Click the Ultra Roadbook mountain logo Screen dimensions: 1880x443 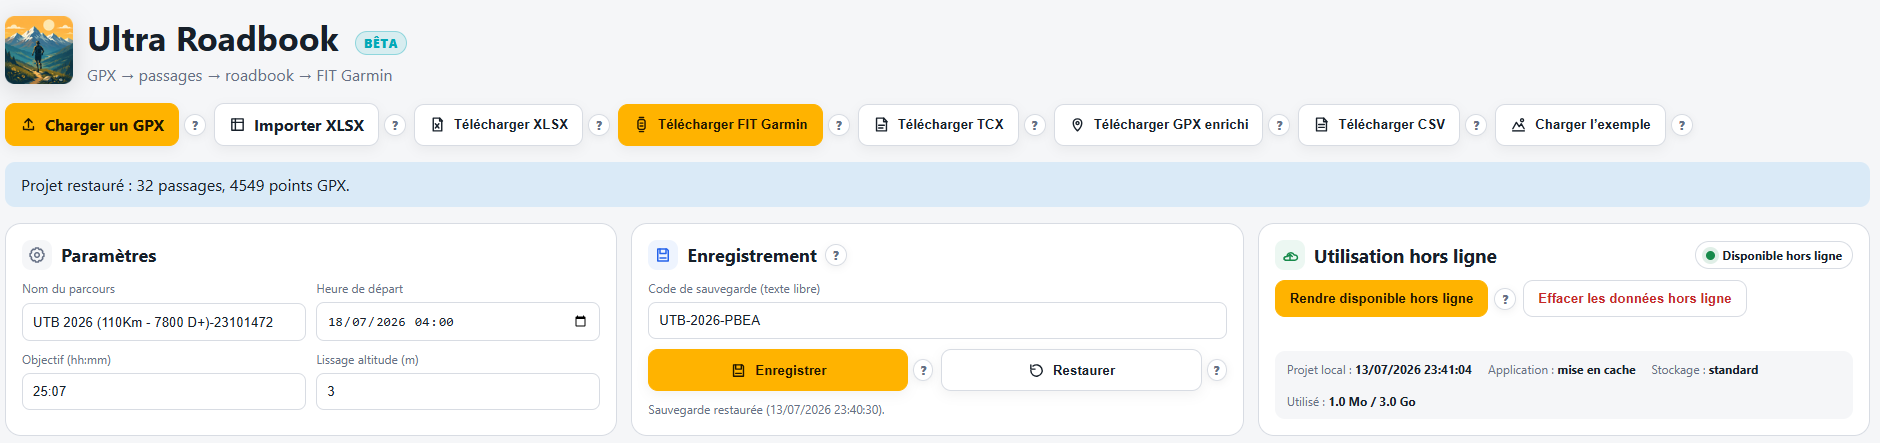pyautogui.click(x=39, y=50)
